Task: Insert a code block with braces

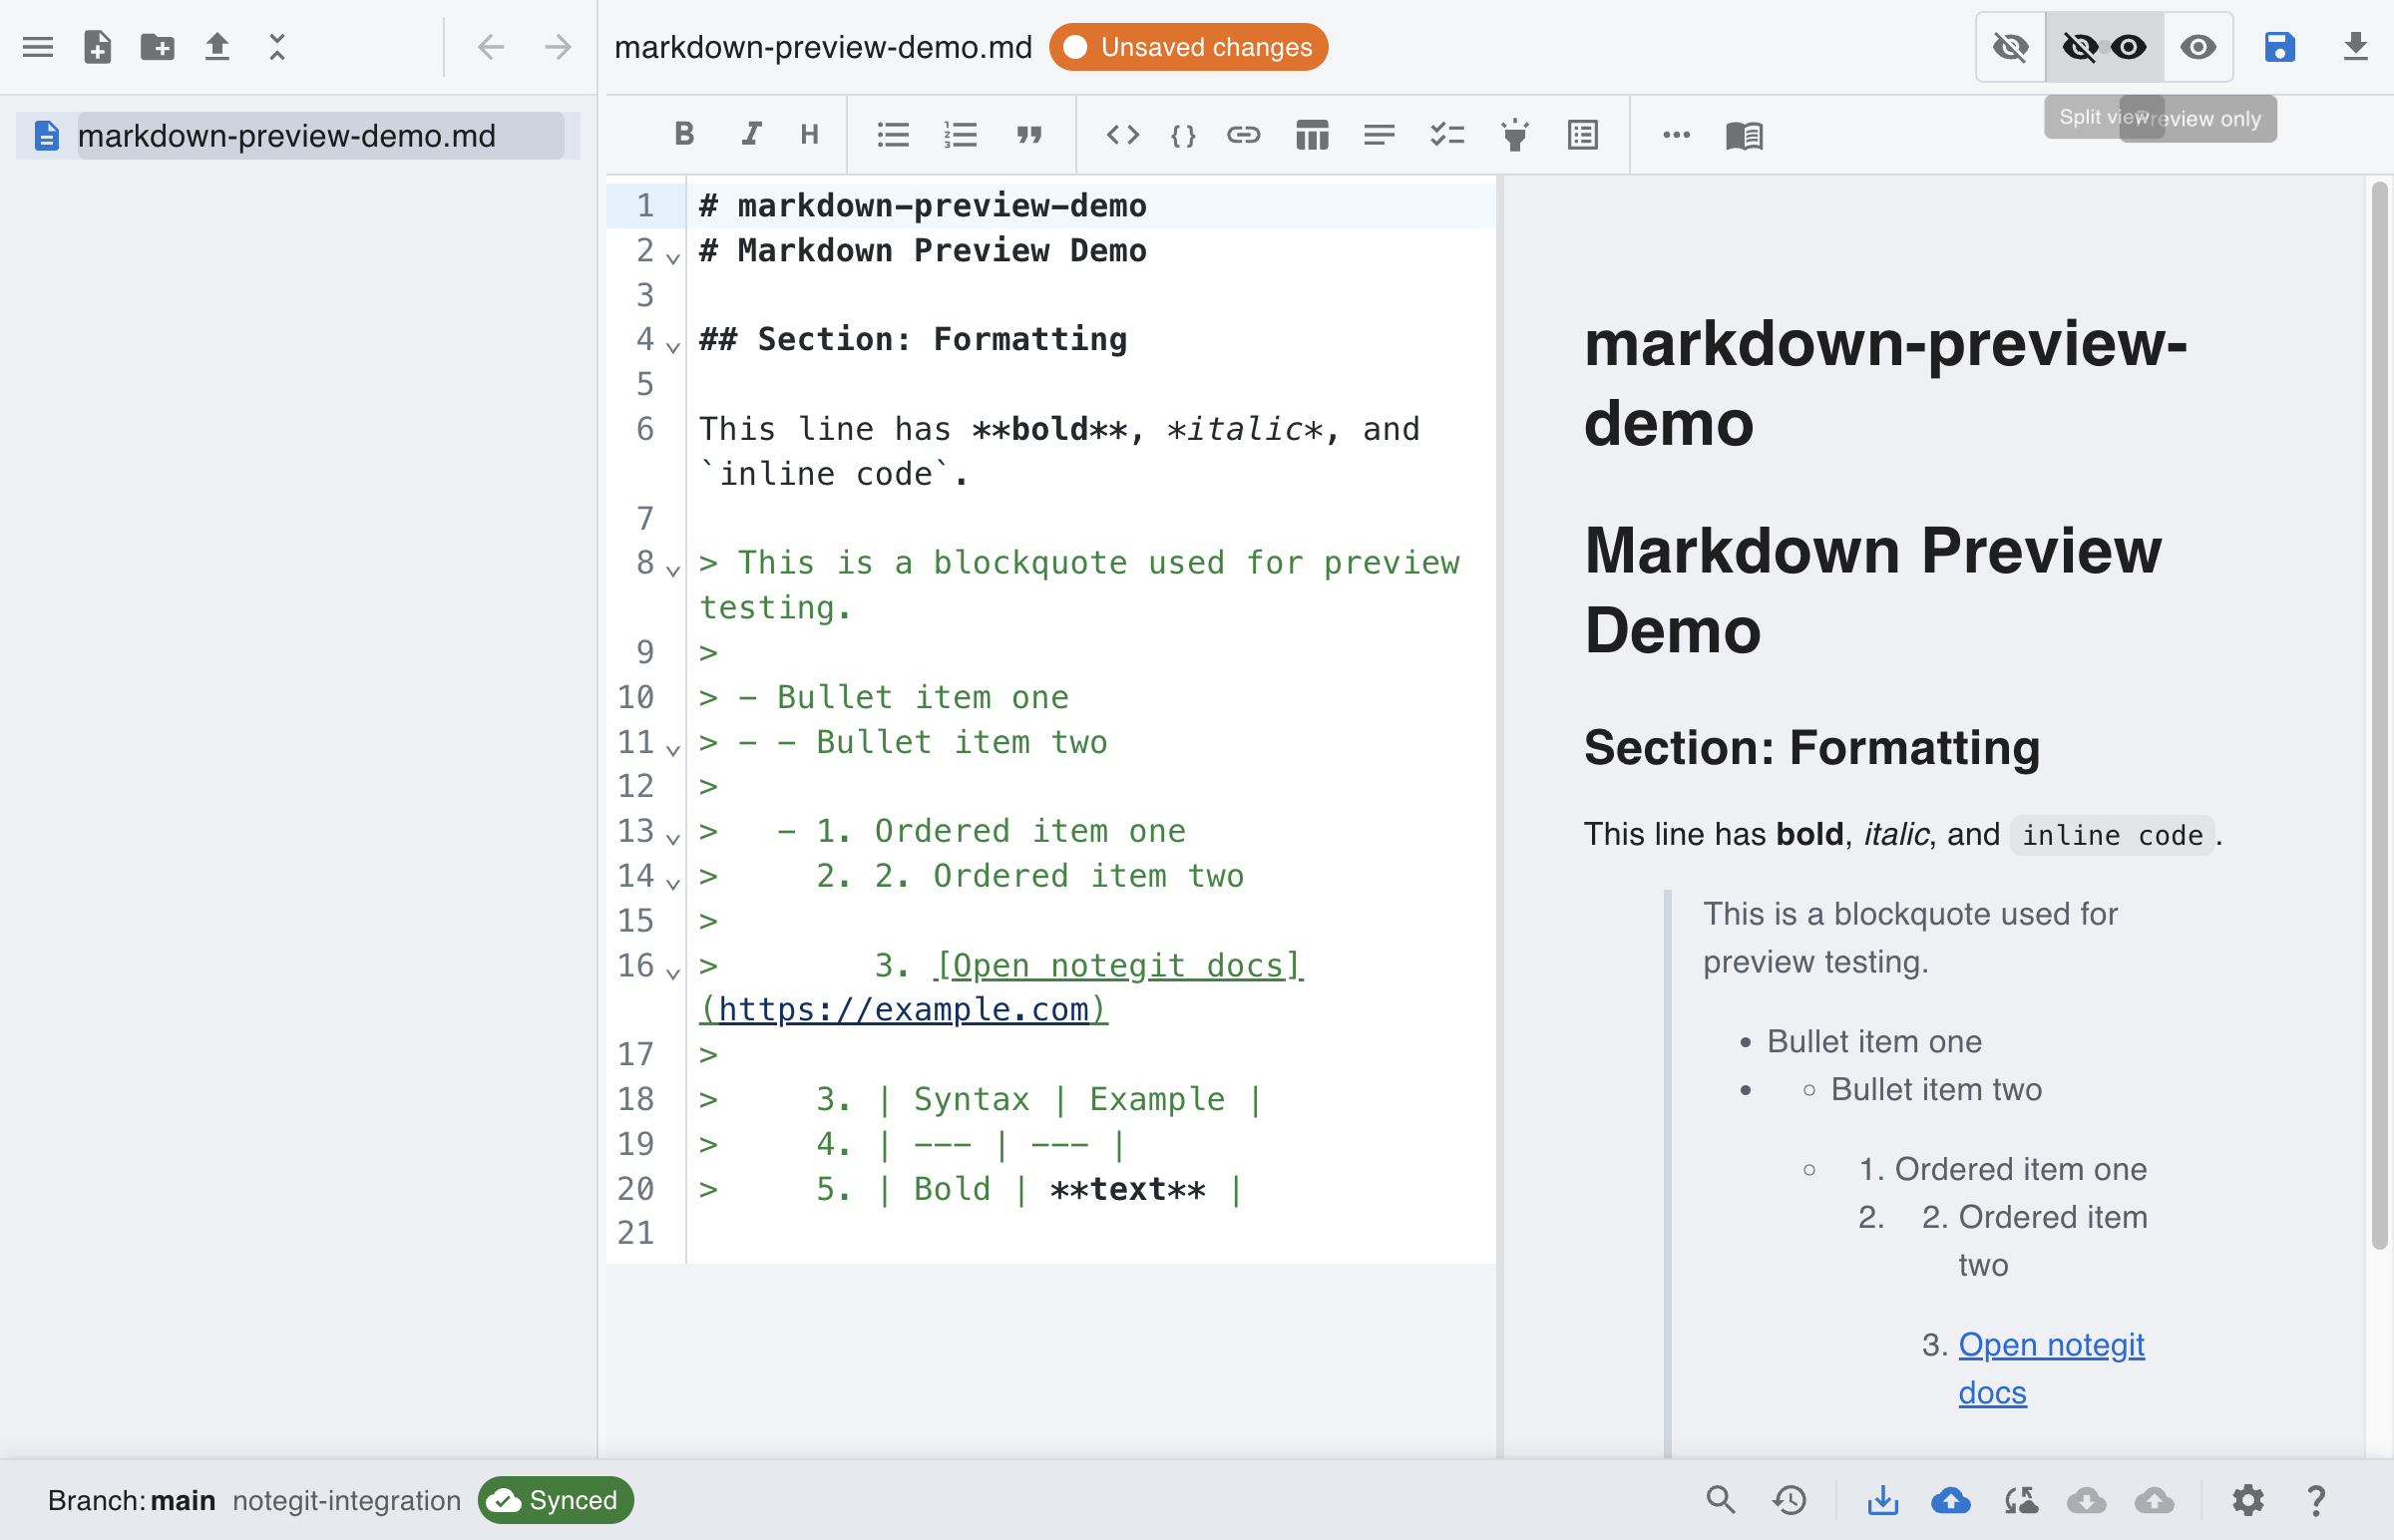Action: (x=1183, y=134)
